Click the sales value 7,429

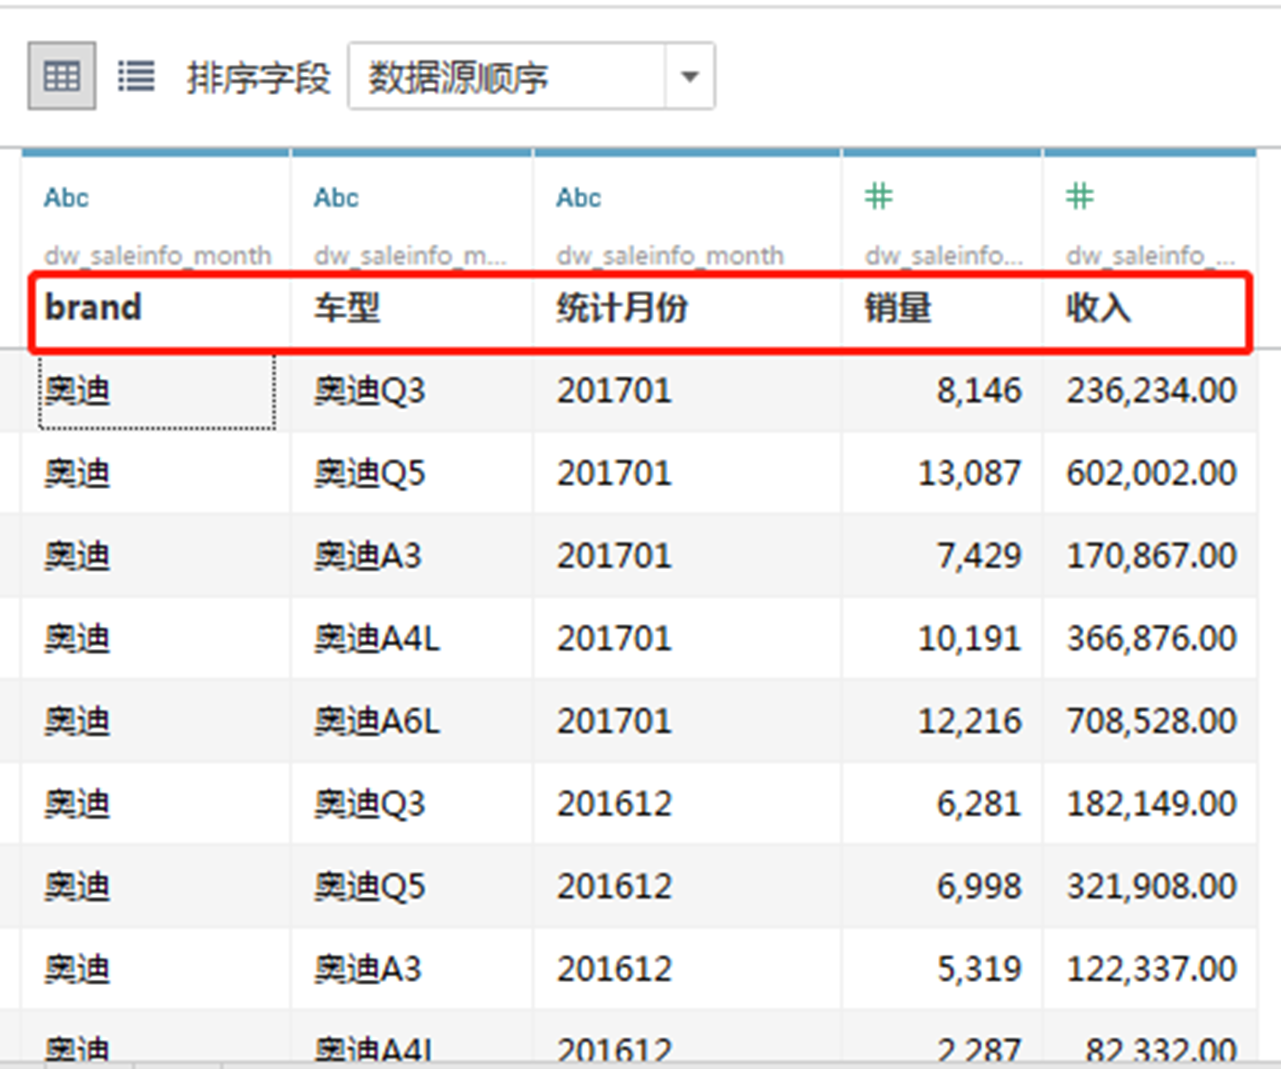coord(979,556)
